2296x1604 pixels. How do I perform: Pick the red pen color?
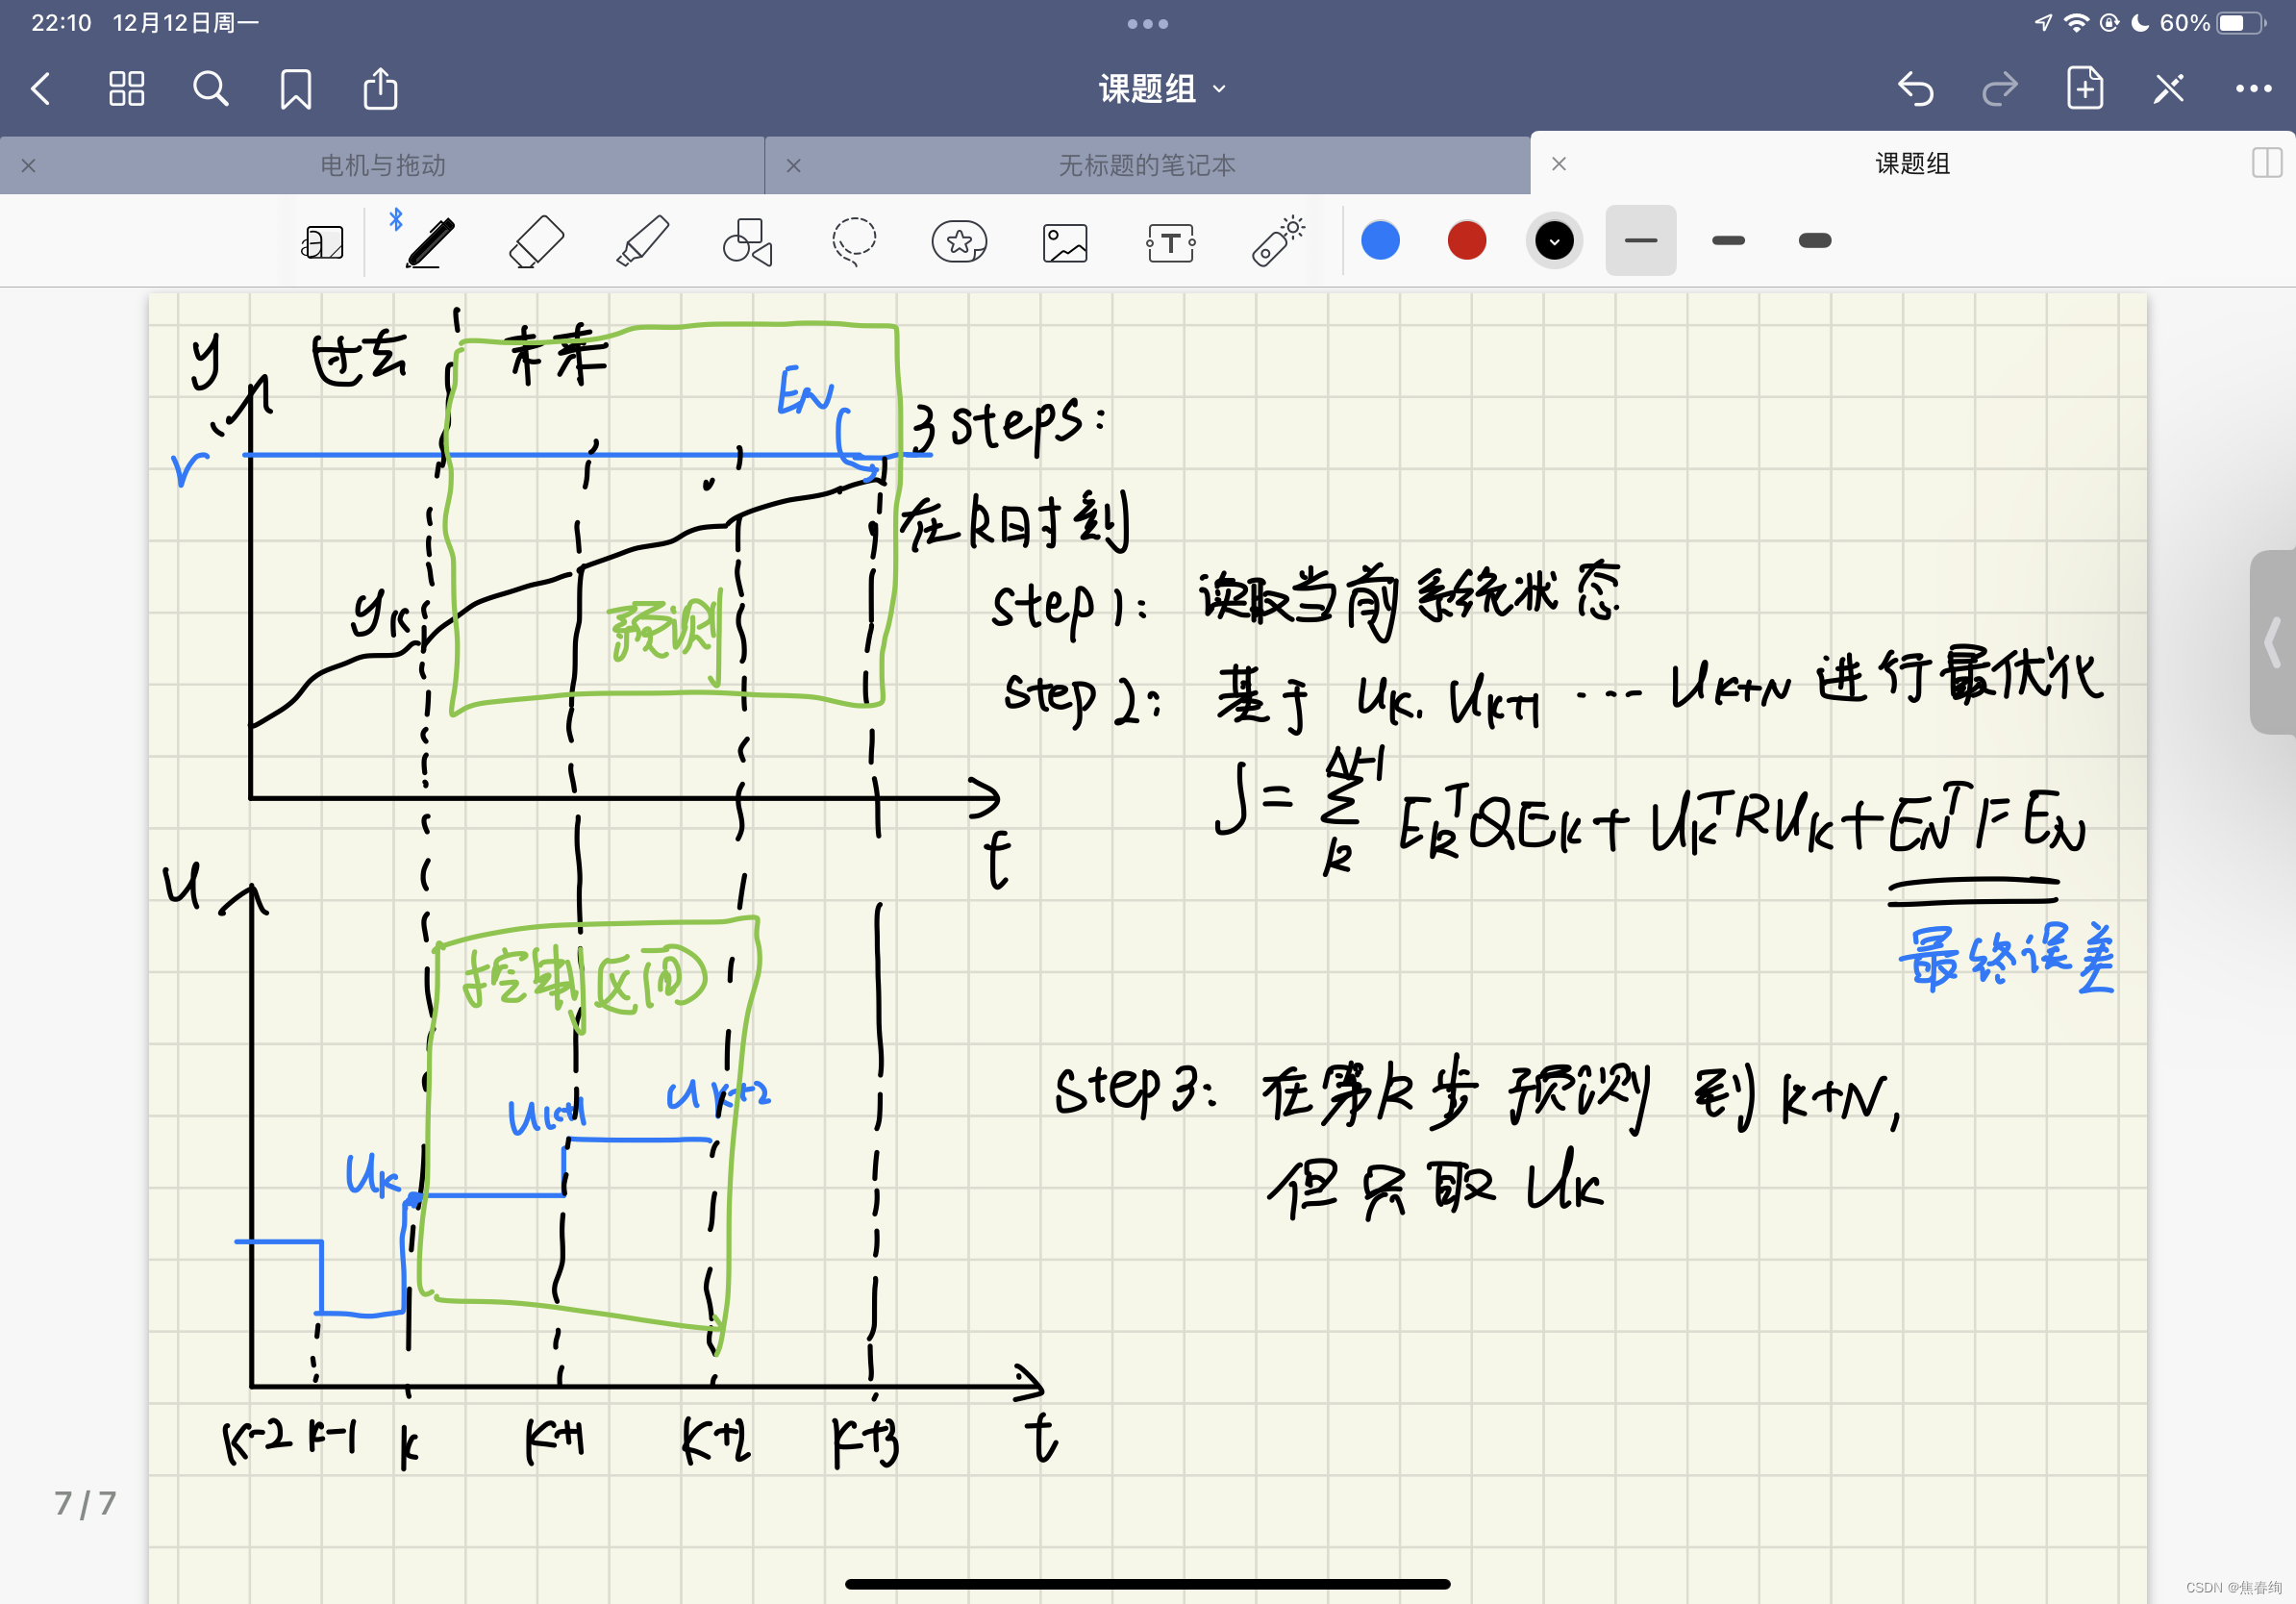click(x=1466, y=241)
